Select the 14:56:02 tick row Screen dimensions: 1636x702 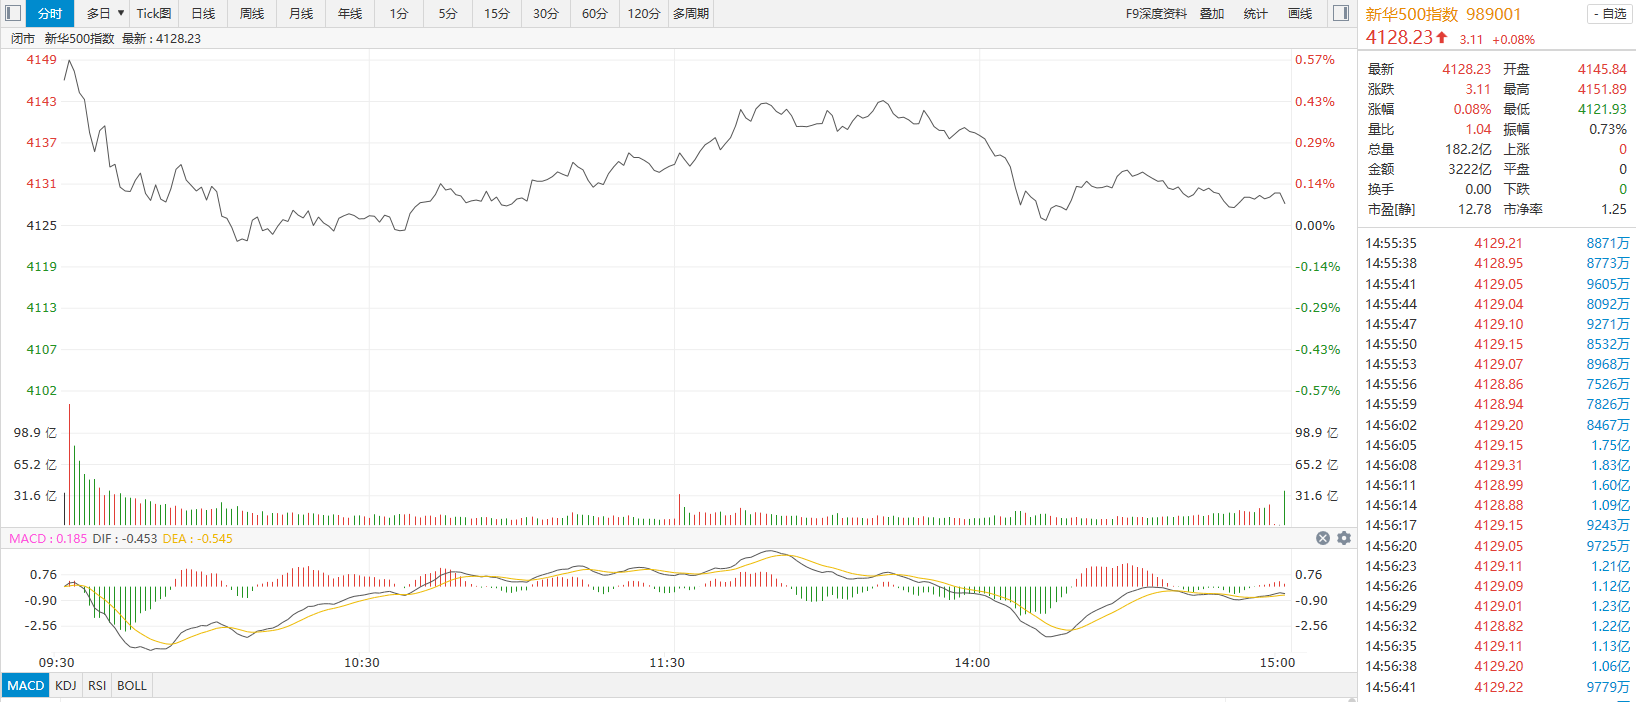coord(1497,425)
